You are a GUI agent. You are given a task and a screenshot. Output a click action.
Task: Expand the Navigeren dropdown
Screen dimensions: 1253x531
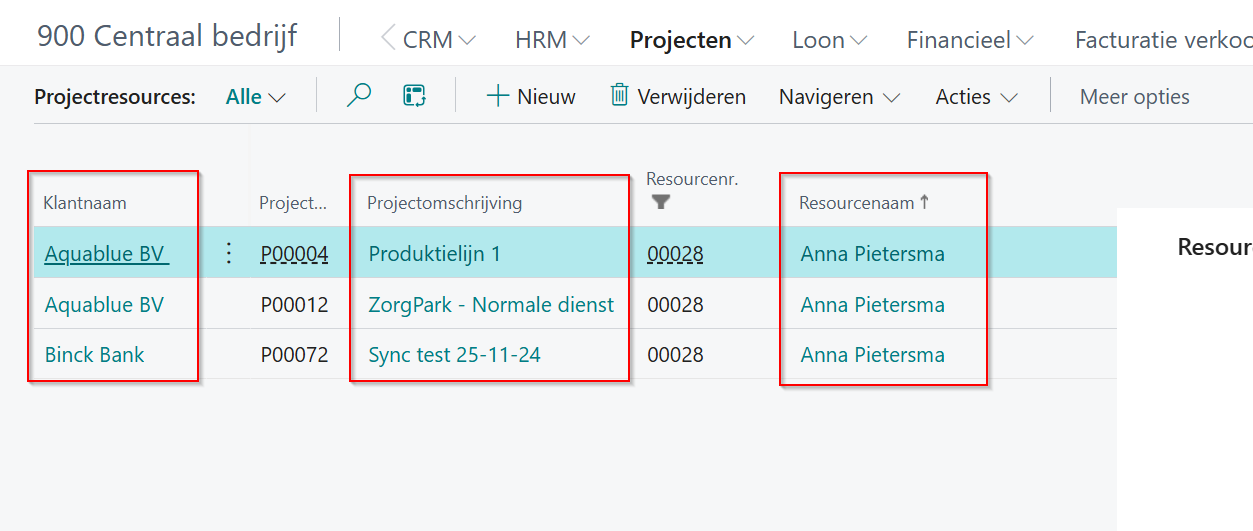[x=839, y=97]
